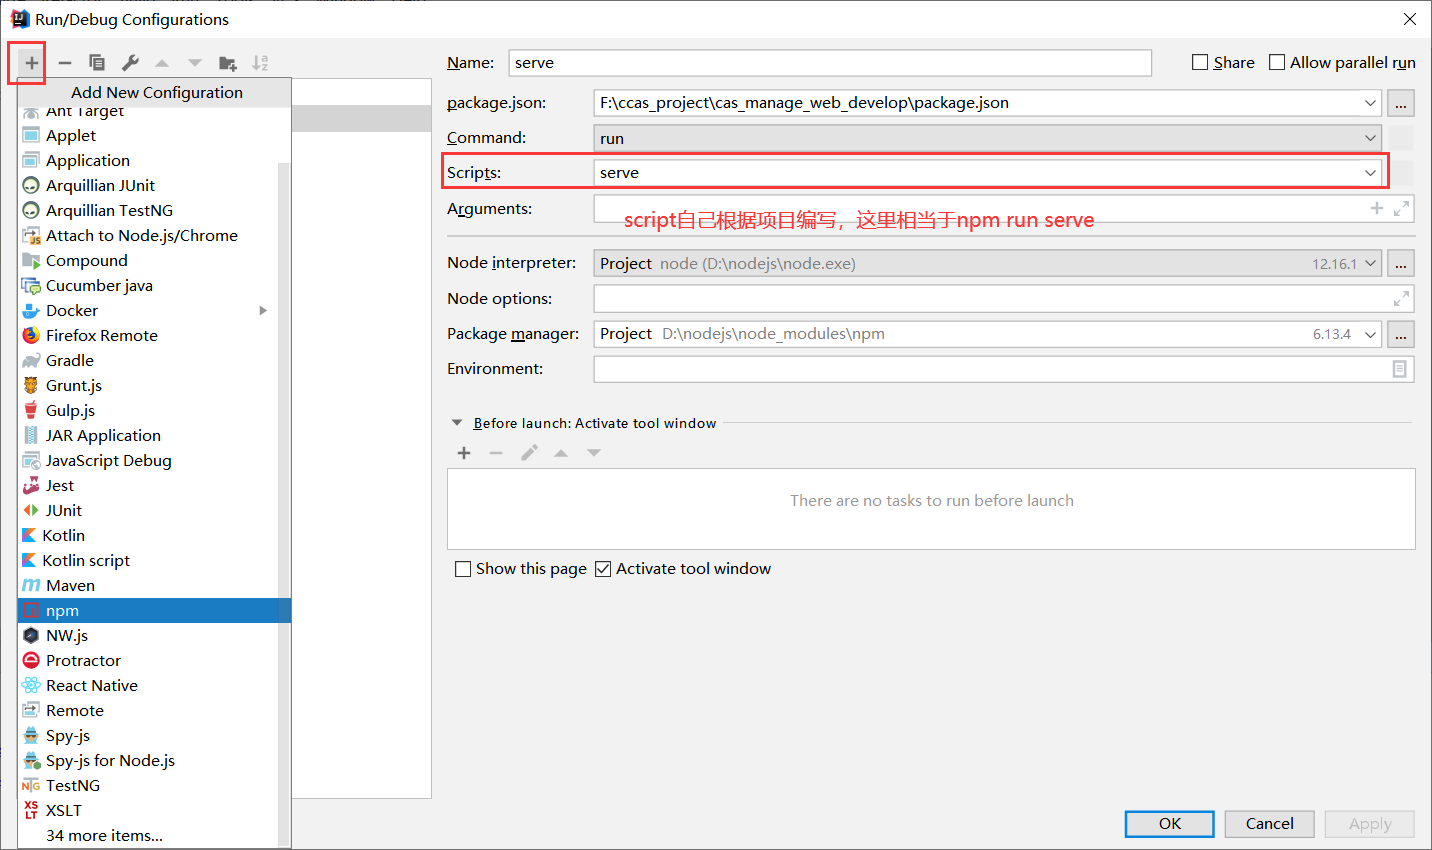Viewport: 1432px width, 850px height.
Task: Close the Run/Debug Configurations dialog
Action: point(1409,19)
